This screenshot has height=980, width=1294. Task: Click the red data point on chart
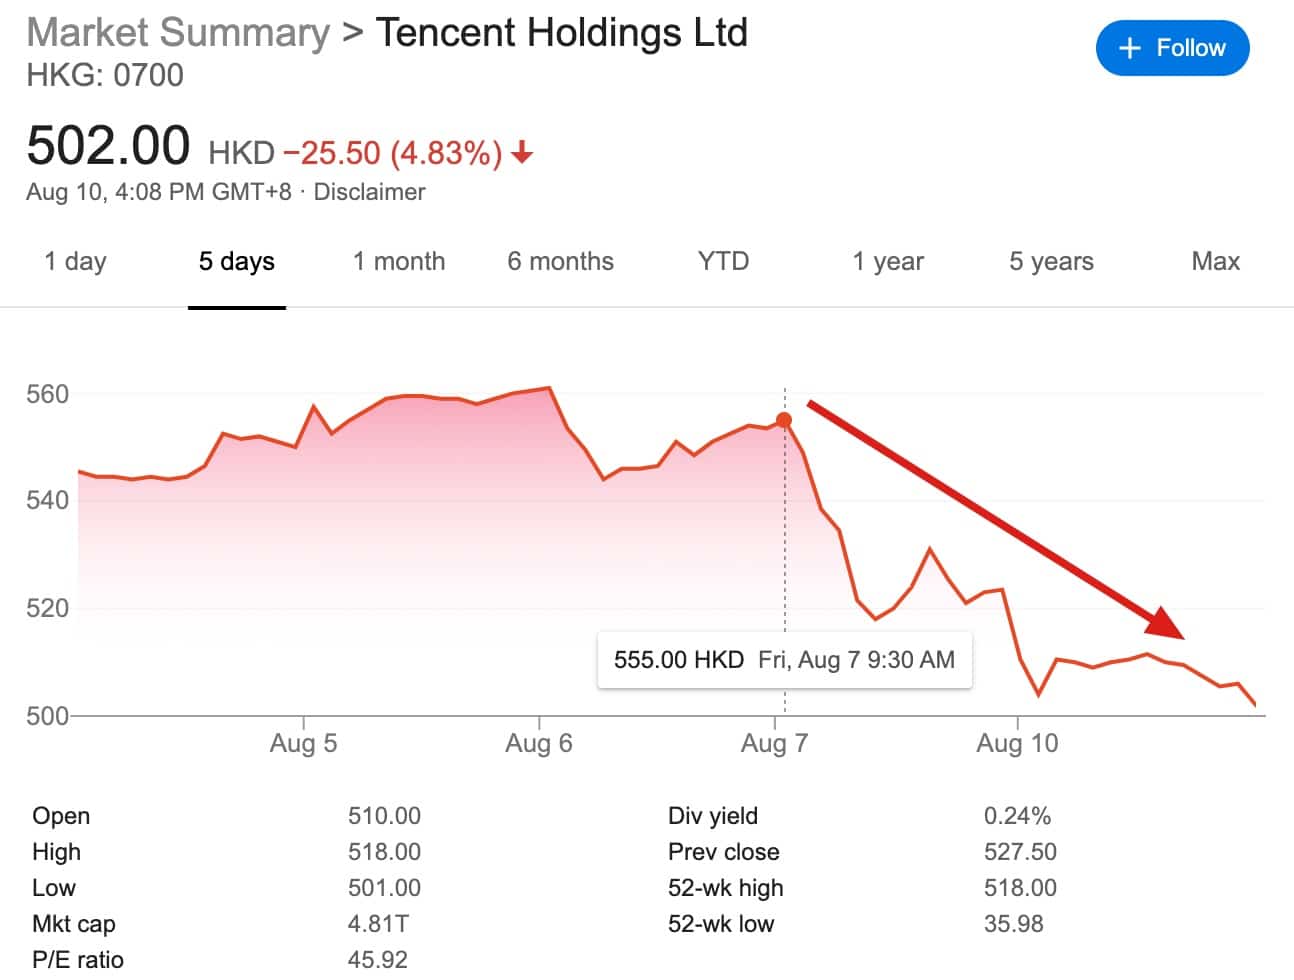785,421
